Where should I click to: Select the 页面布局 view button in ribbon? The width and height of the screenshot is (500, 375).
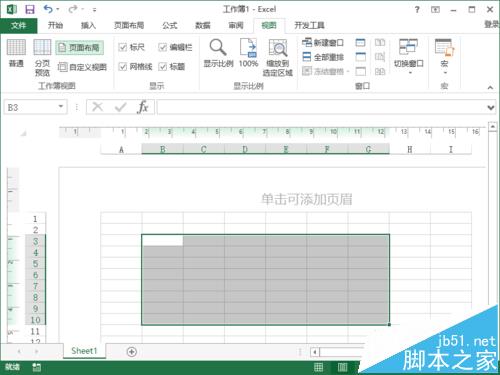click(x=79, y=48)
